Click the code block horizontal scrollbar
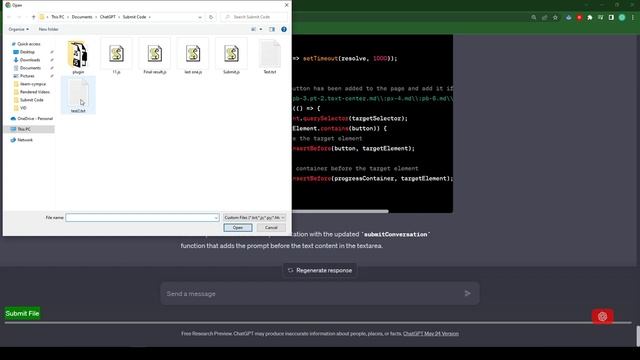Screen dimensions: 640x360 click(x=340, y=211)
